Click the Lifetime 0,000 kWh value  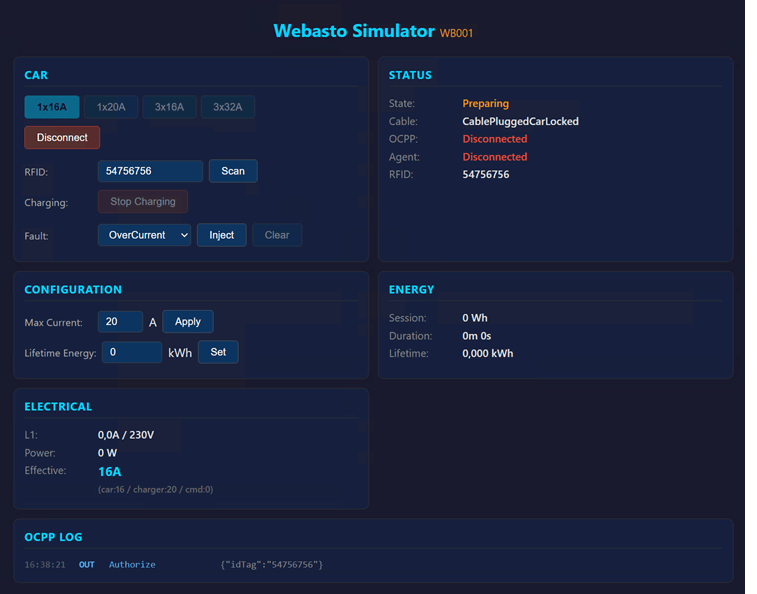coord(488,354)
